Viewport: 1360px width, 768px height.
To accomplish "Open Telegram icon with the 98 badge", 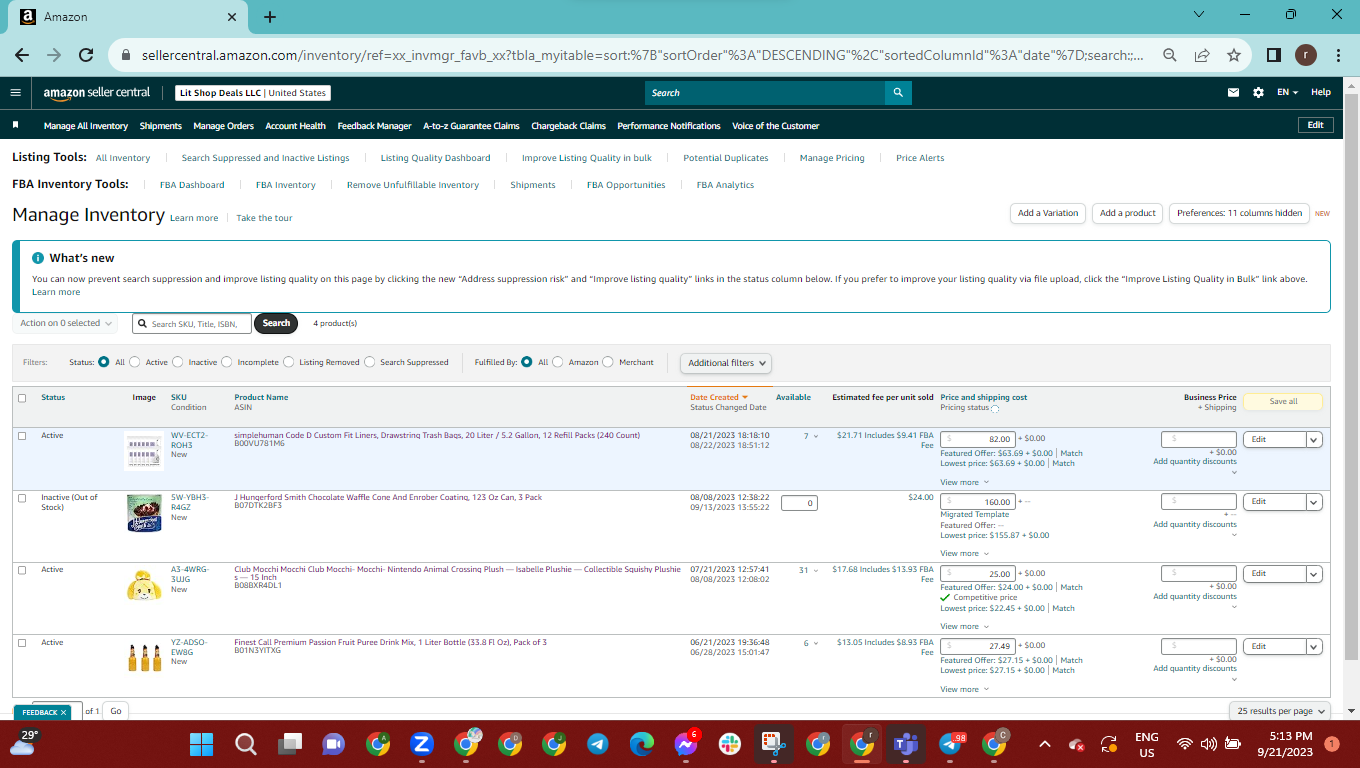I will pyautogui.click(x=950, y=744).
